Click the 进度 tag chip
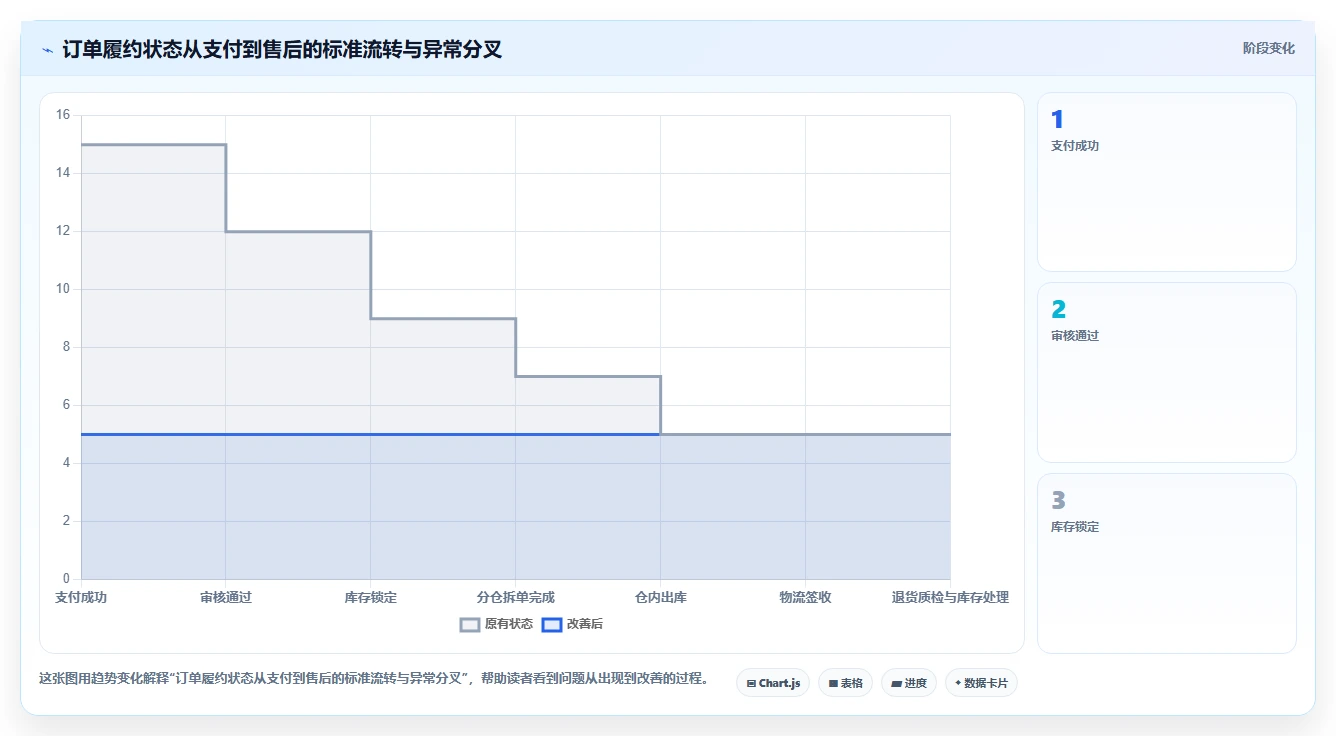1336x736 pixels. coord(909,683)
